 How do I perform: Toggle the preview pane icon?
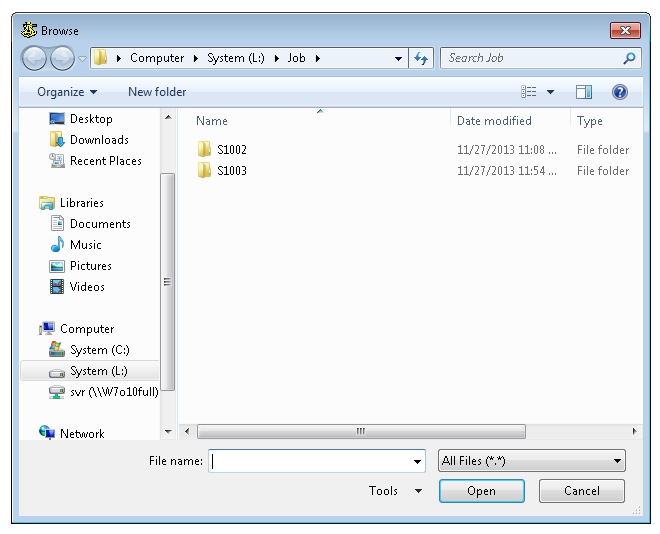[x=584, y=92]
